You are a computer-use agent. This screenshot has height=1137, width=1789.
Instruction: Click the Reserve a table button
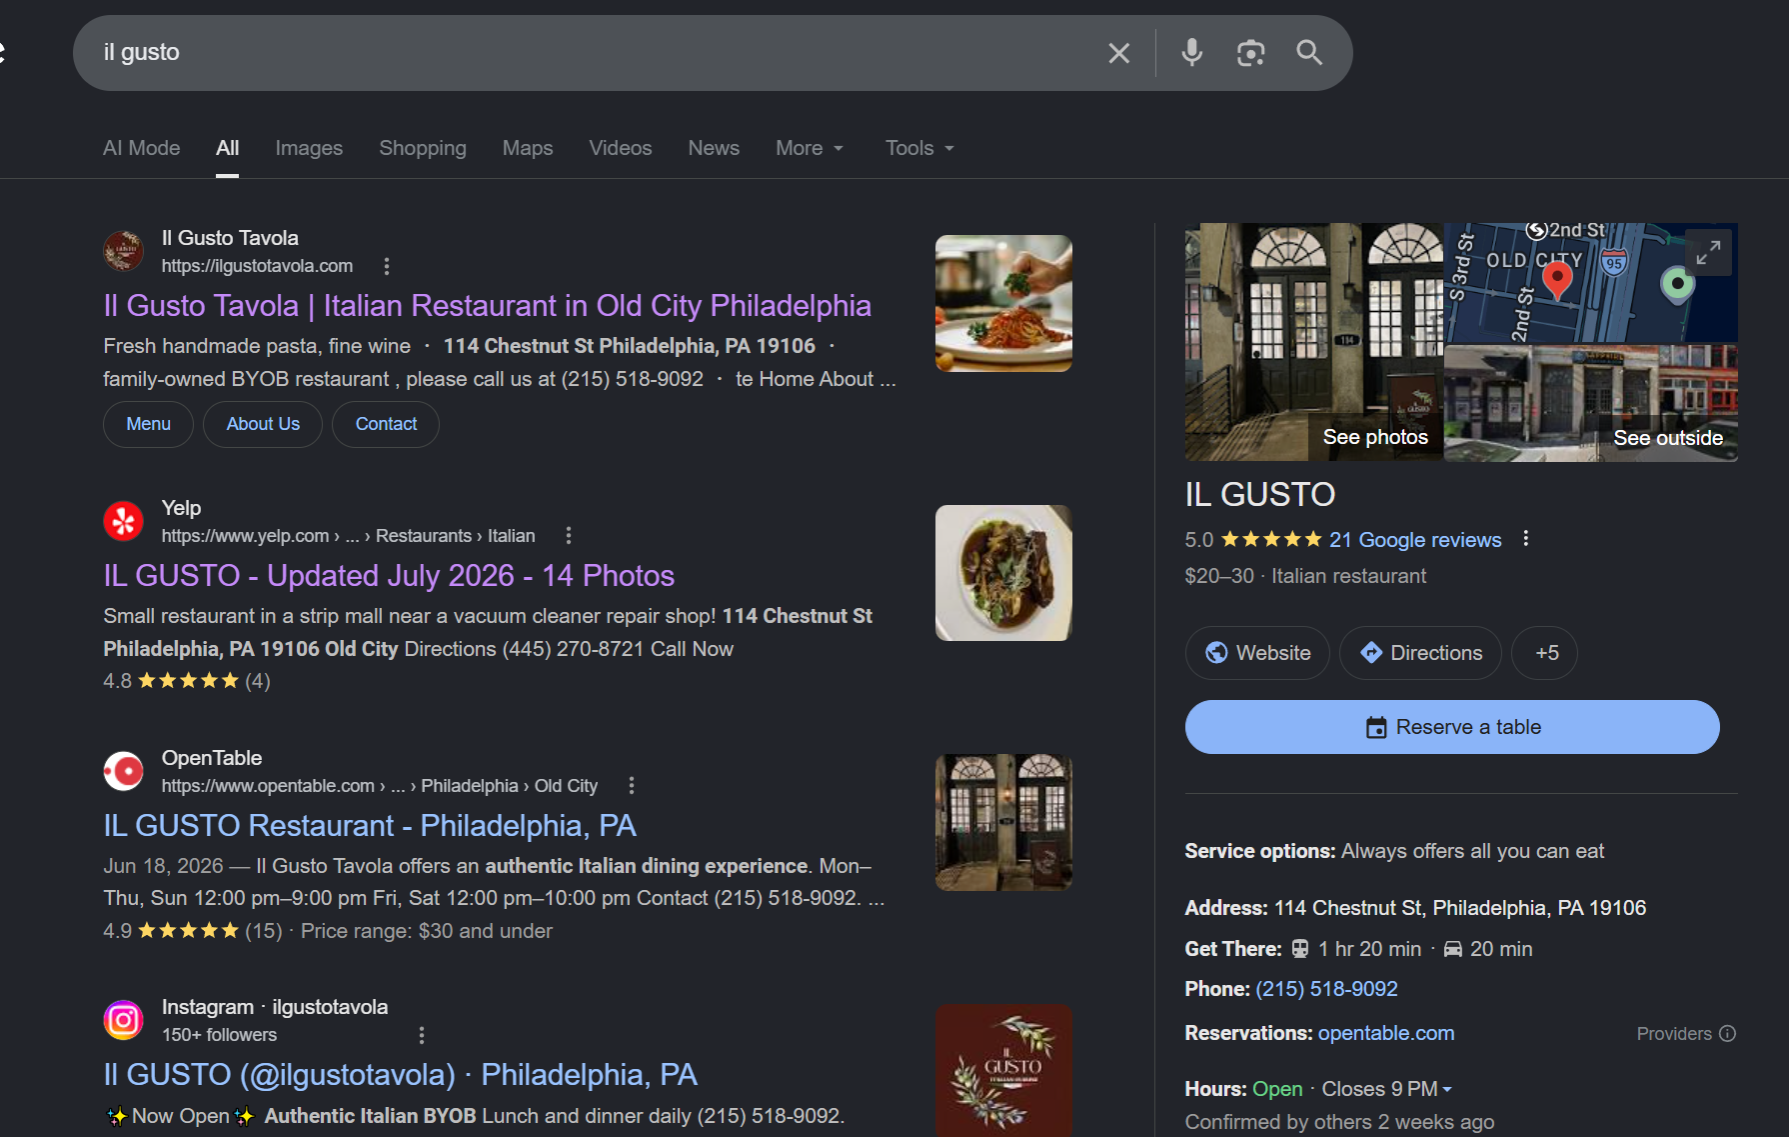point(1452,727)
